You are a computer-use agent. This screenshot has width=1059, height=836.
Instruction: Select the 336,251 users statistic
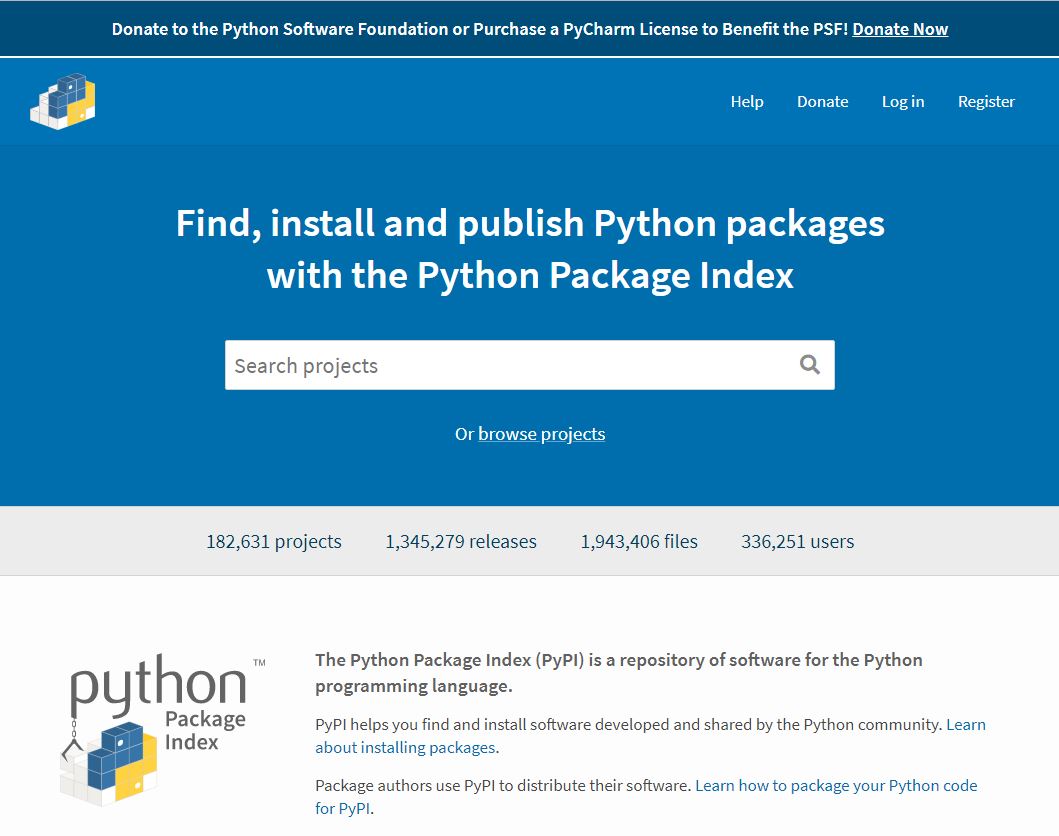(798, 542)
